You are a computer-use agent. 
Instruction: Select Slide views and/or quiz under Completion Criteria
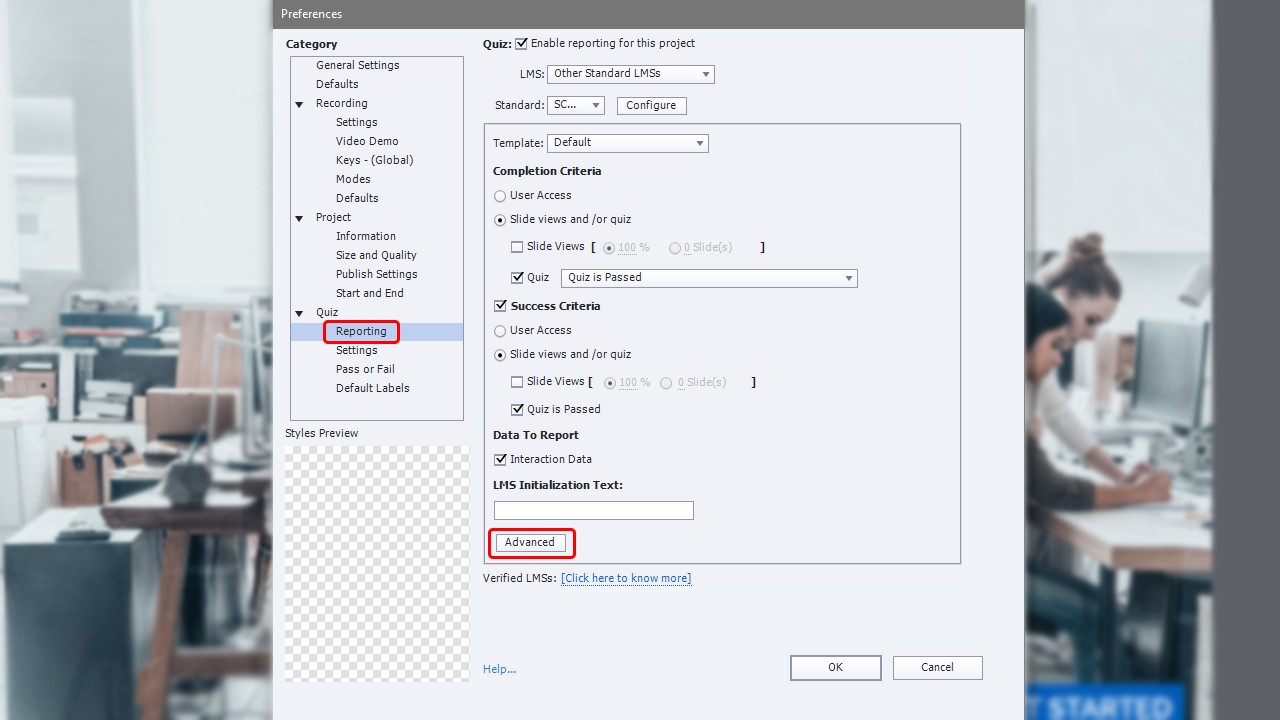500,220
